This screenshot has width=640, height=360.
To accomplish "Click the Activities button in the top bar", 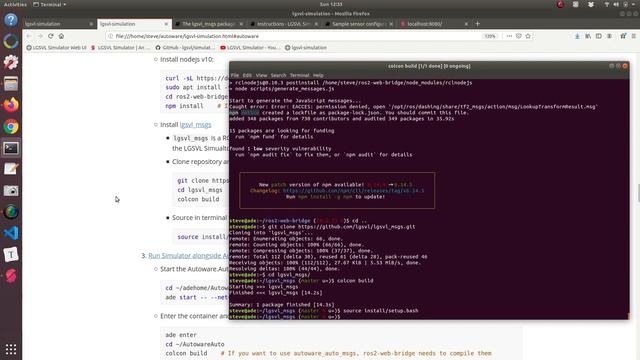I will (15, 4).
